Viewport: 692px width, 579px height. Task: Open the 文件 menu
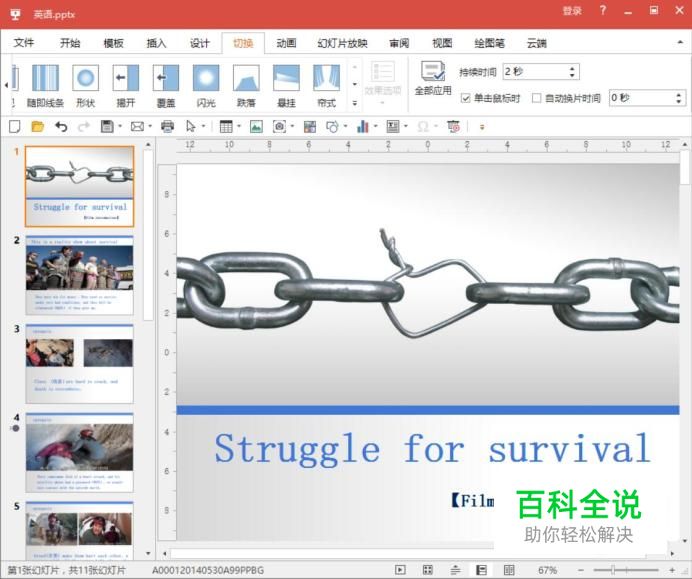(x=24, y=43)
